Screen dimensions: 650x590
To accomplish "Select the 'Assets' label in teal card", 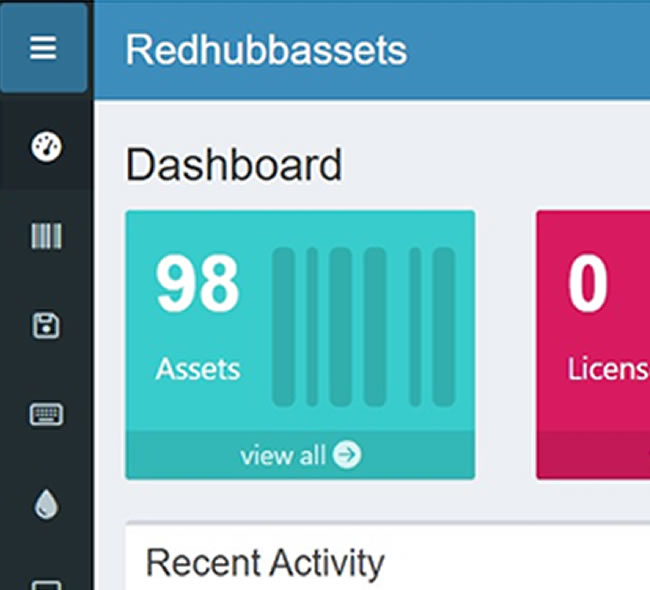I will coord(197,369).
